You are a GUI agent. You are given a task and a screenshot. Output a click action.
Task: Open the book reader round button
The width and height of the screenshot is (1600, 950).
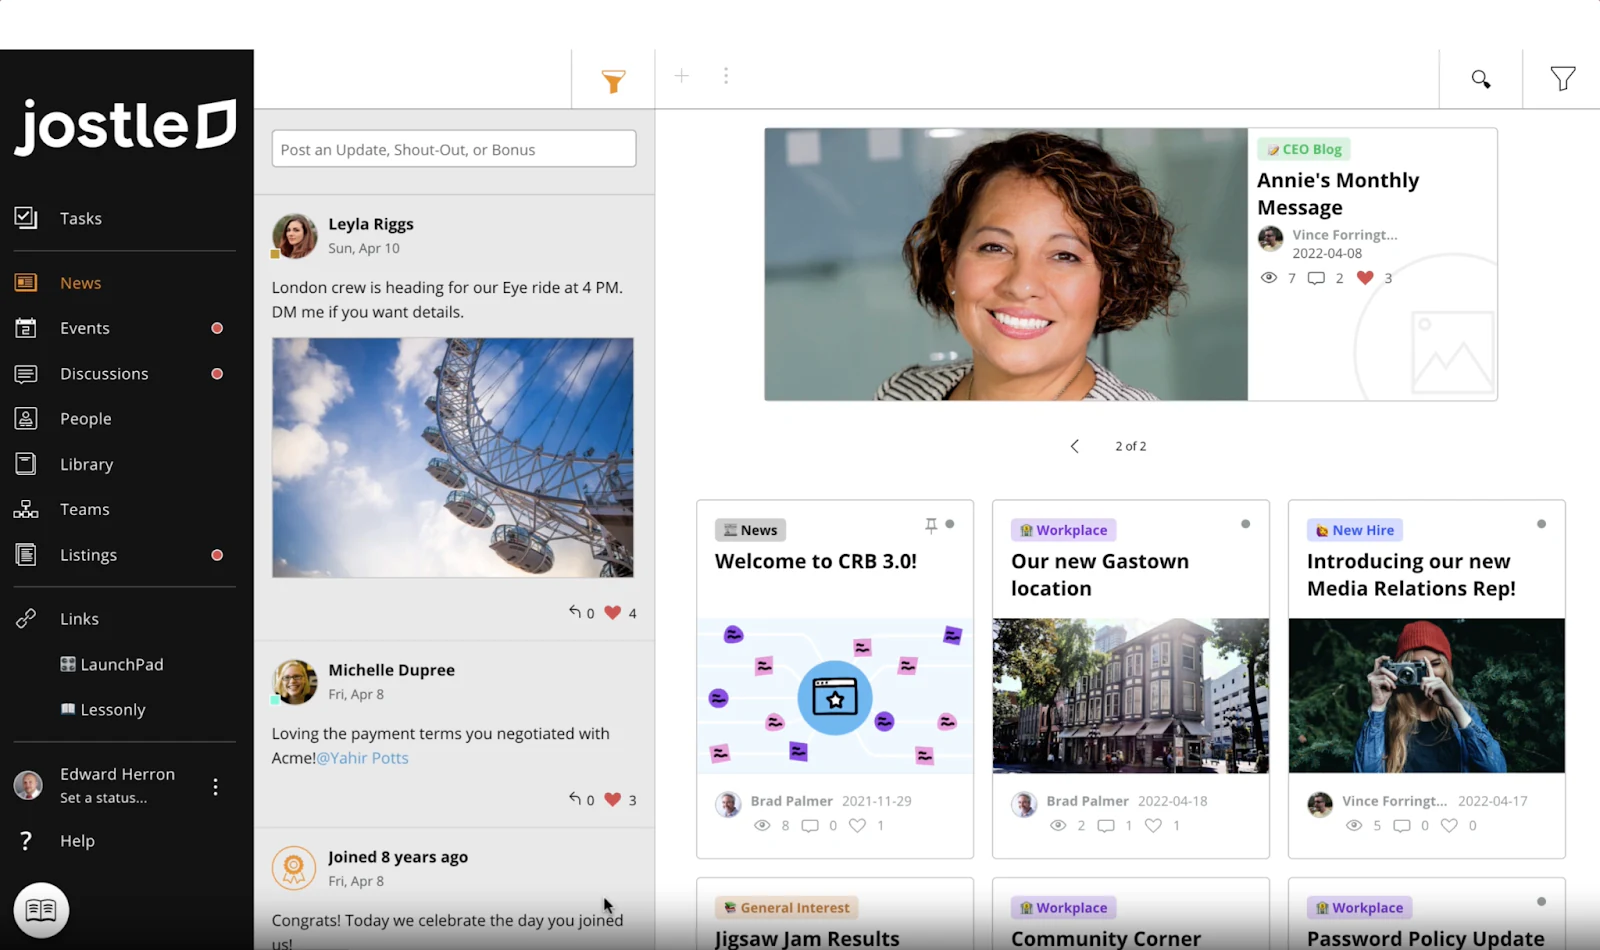point(41,910)
